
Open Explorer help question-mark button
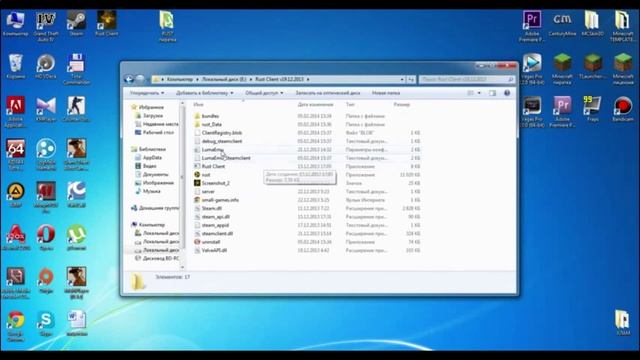click(x=507, y=93)
